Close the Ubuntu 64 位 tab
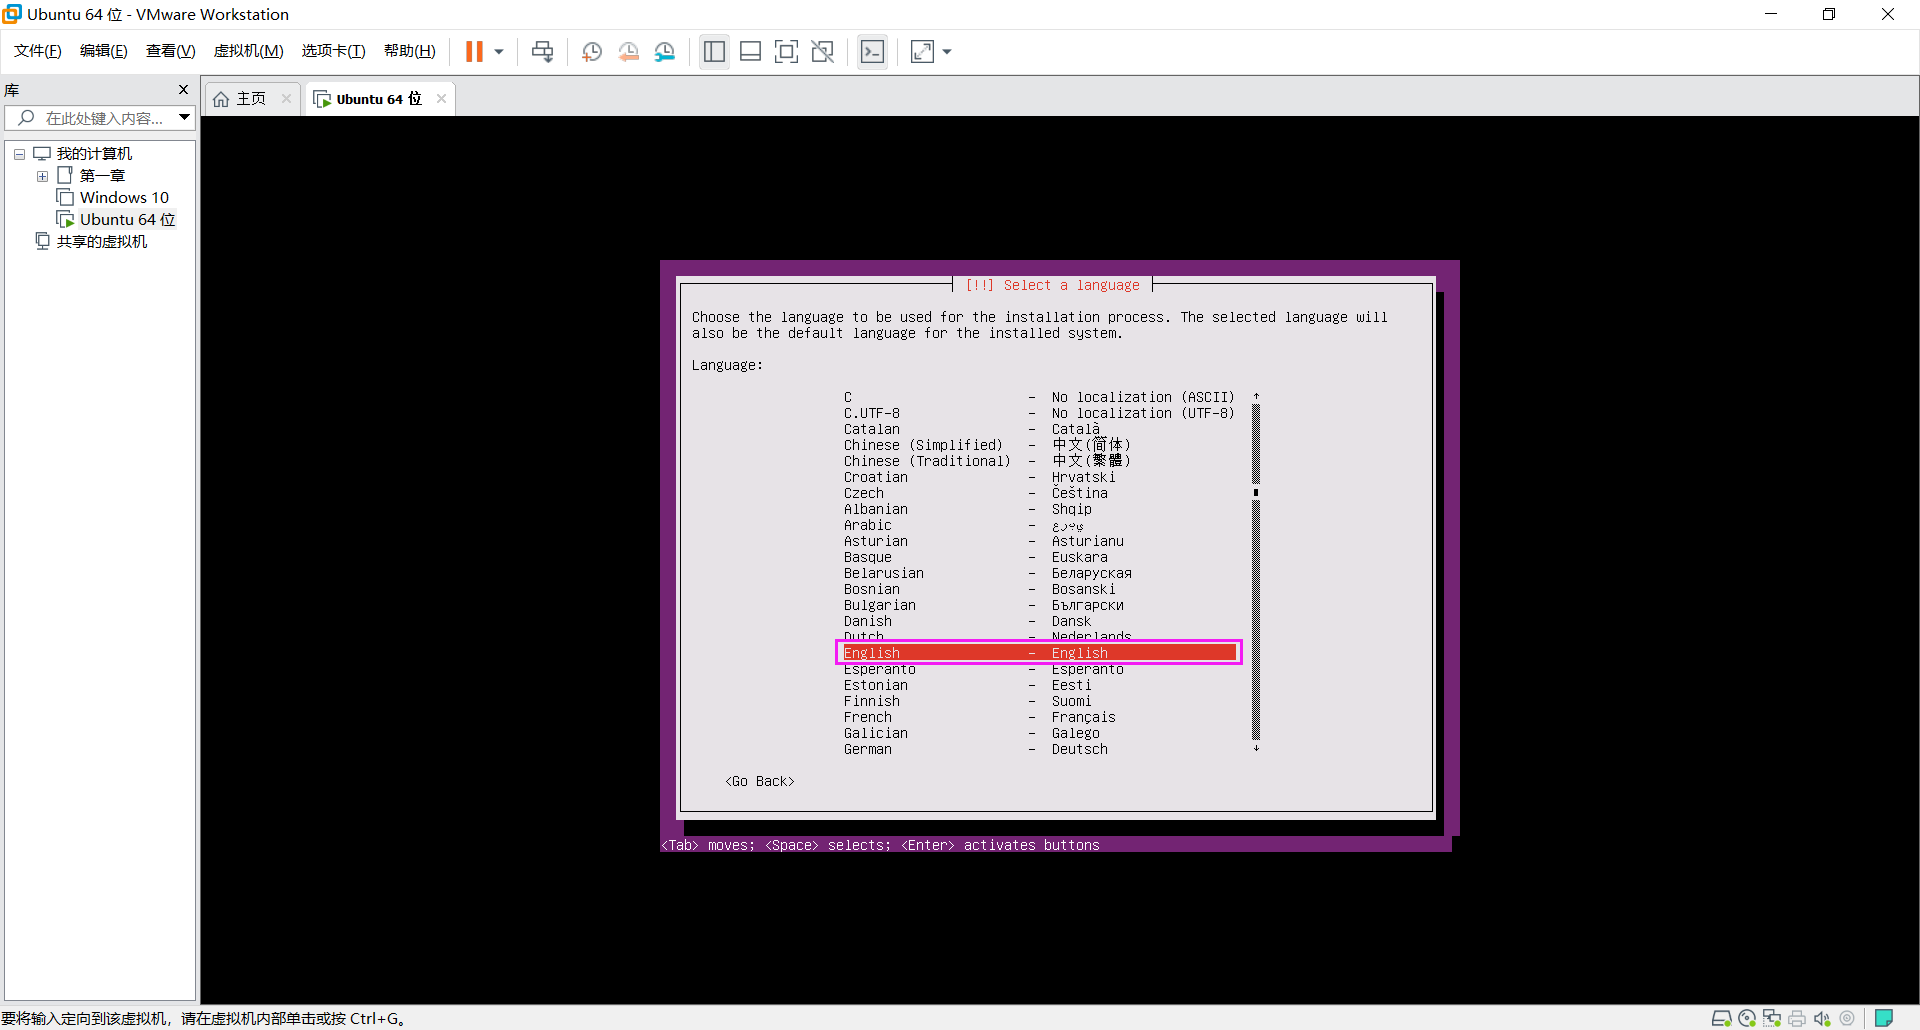The image size is (1920, 1030). click(441, 99)
